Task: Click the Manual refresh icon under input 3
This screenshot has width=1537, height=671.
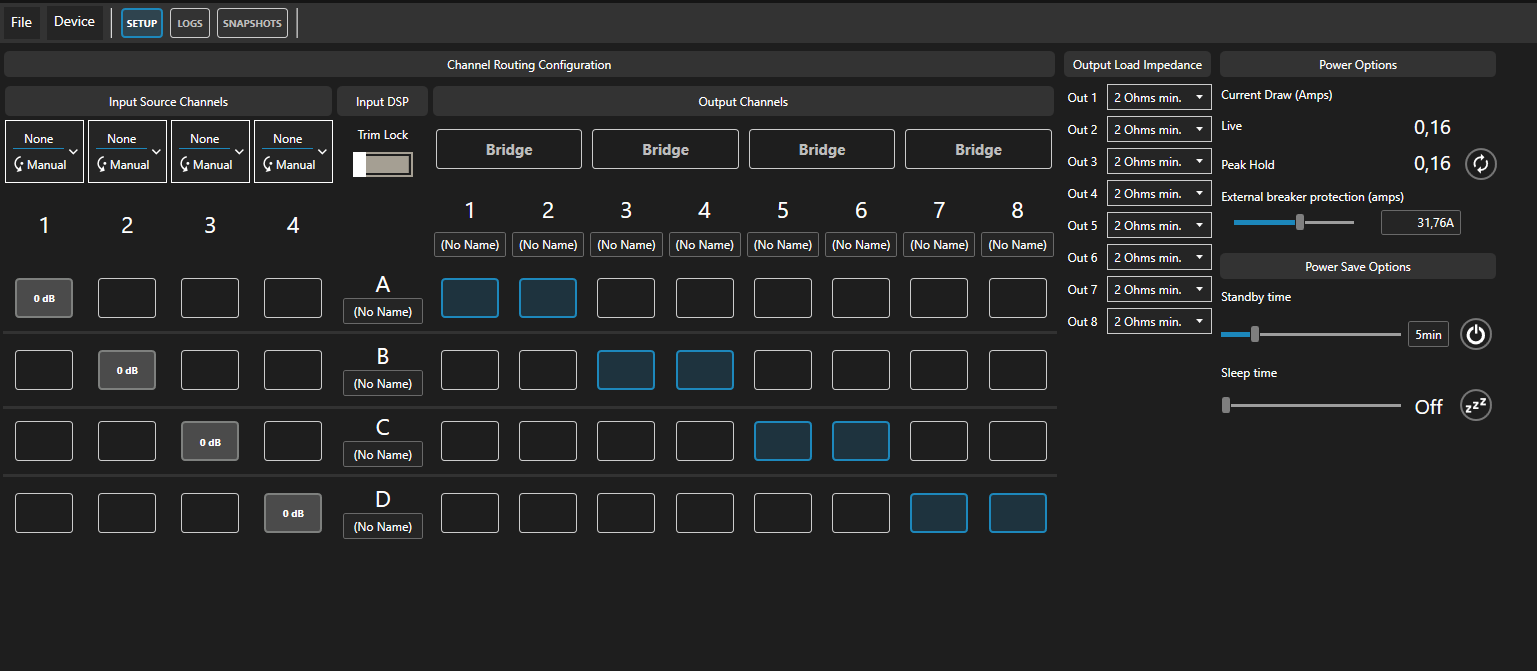Action: (x=185, y=165)
